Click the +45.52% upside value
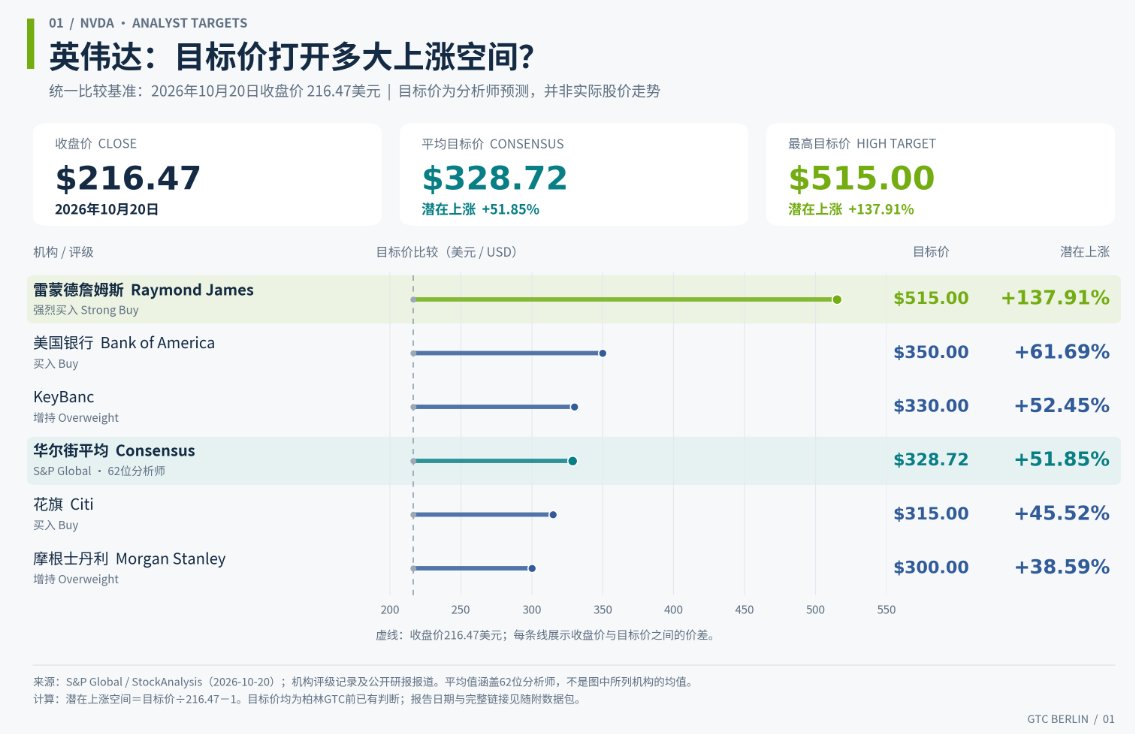The image size is (1135, 734). (x=1062, y=513)
